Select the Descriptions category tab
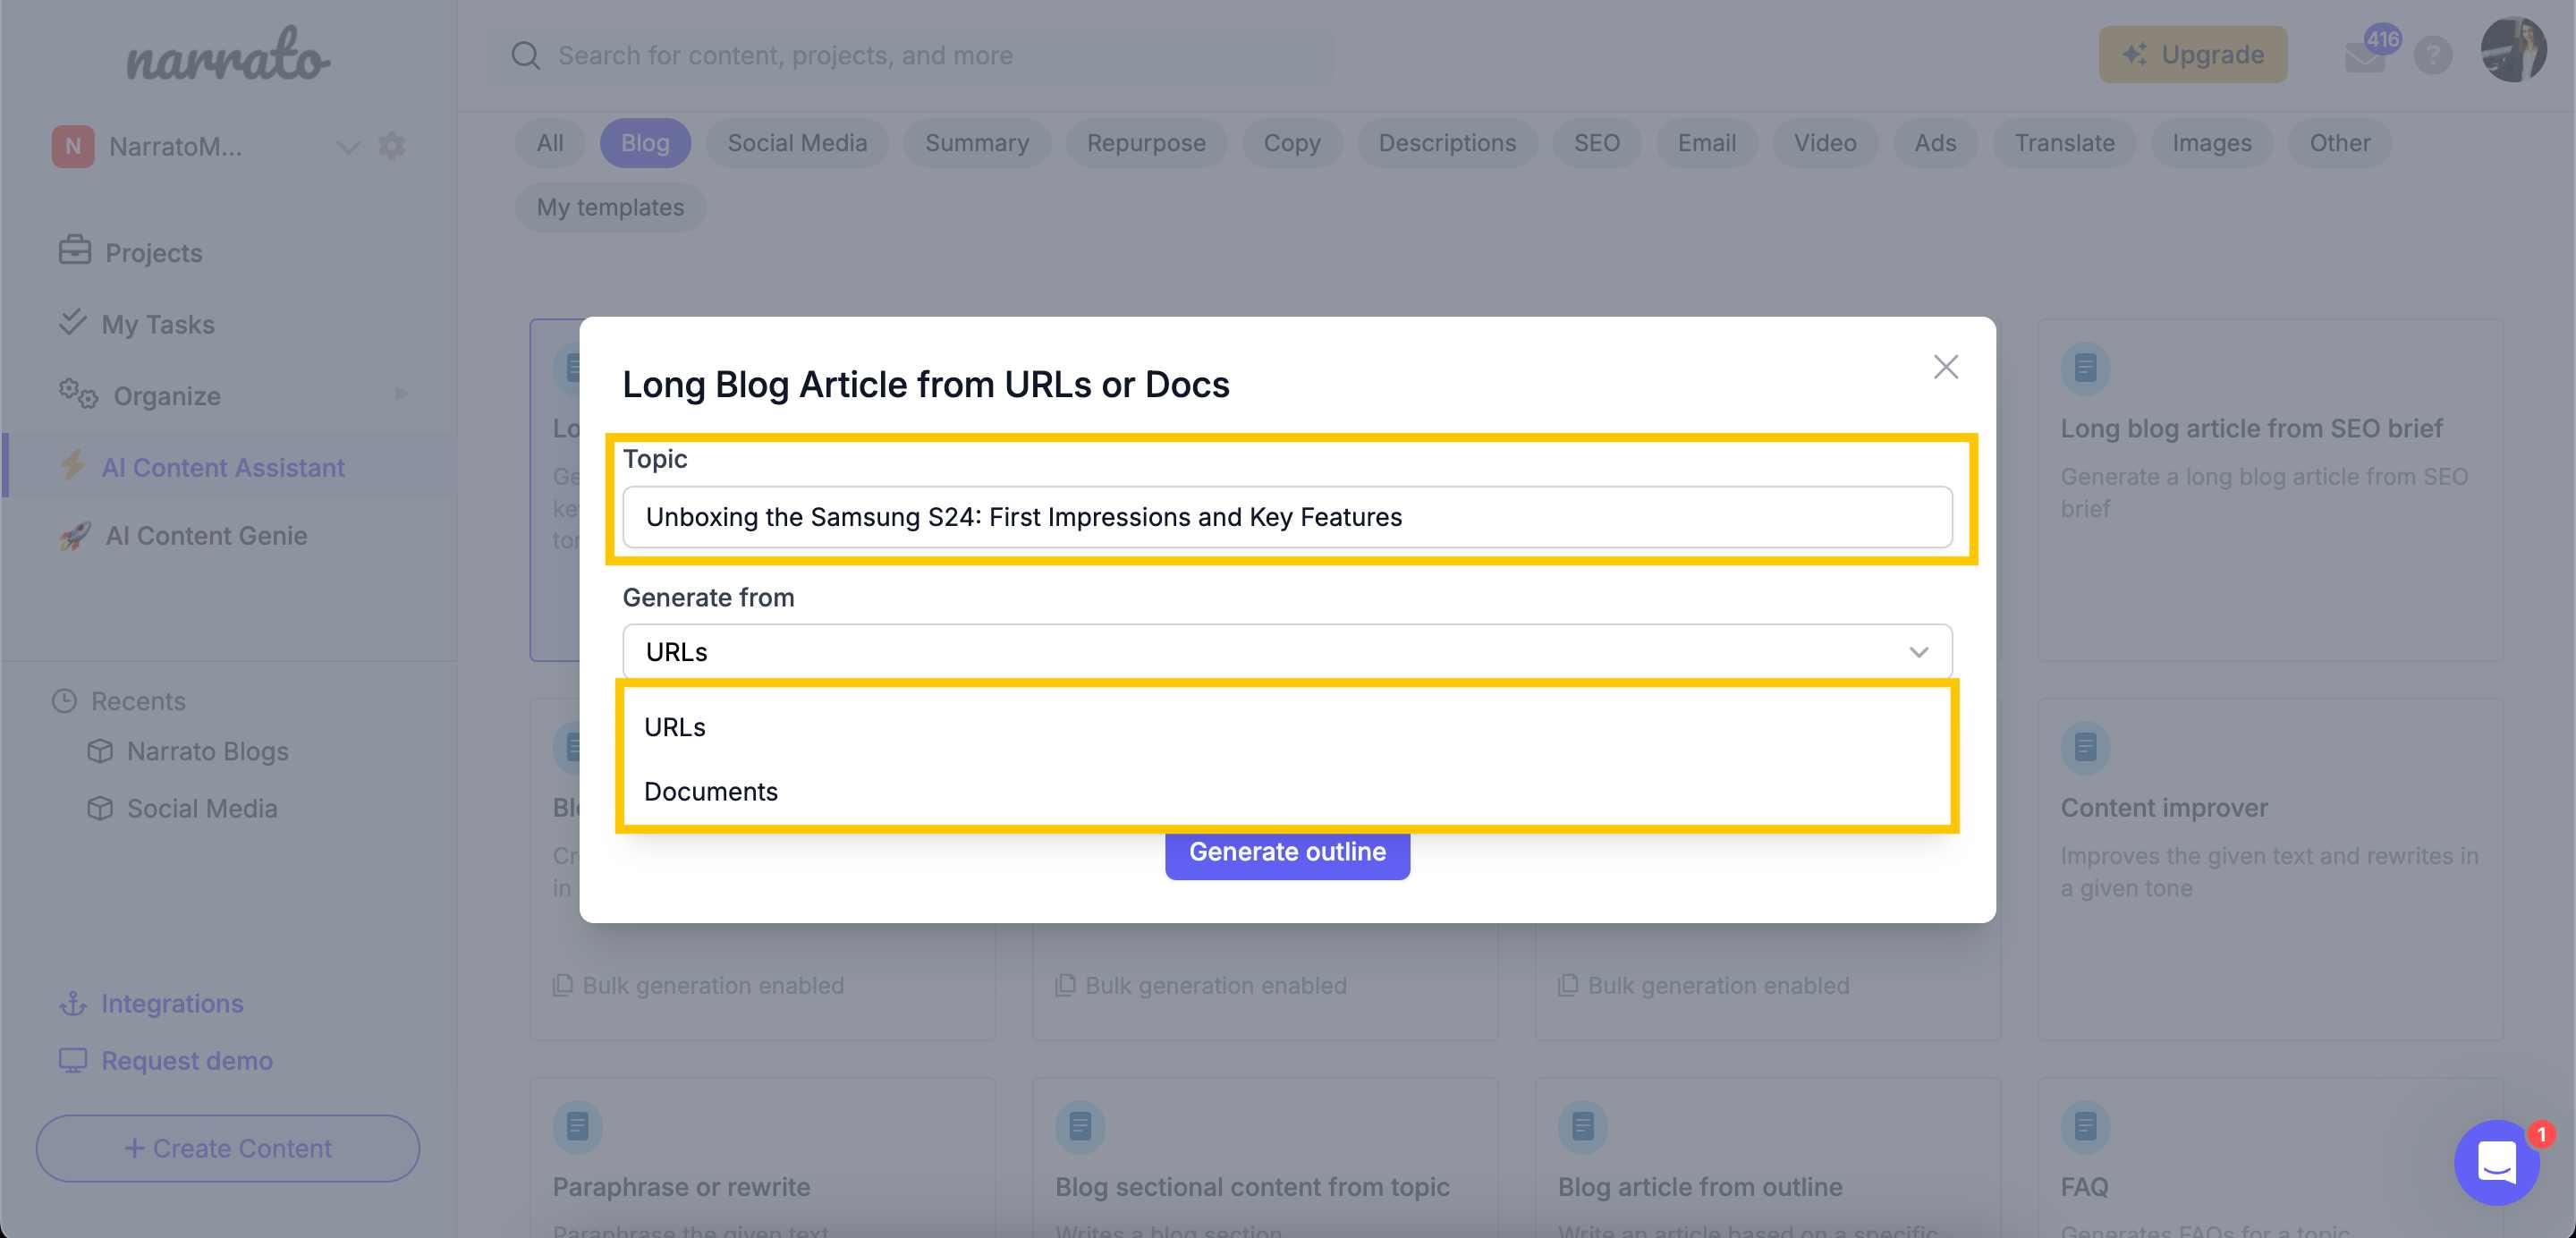The width and height of the screenshot is (2576, 1238). pyautogui.click(x=1447, y=143)
